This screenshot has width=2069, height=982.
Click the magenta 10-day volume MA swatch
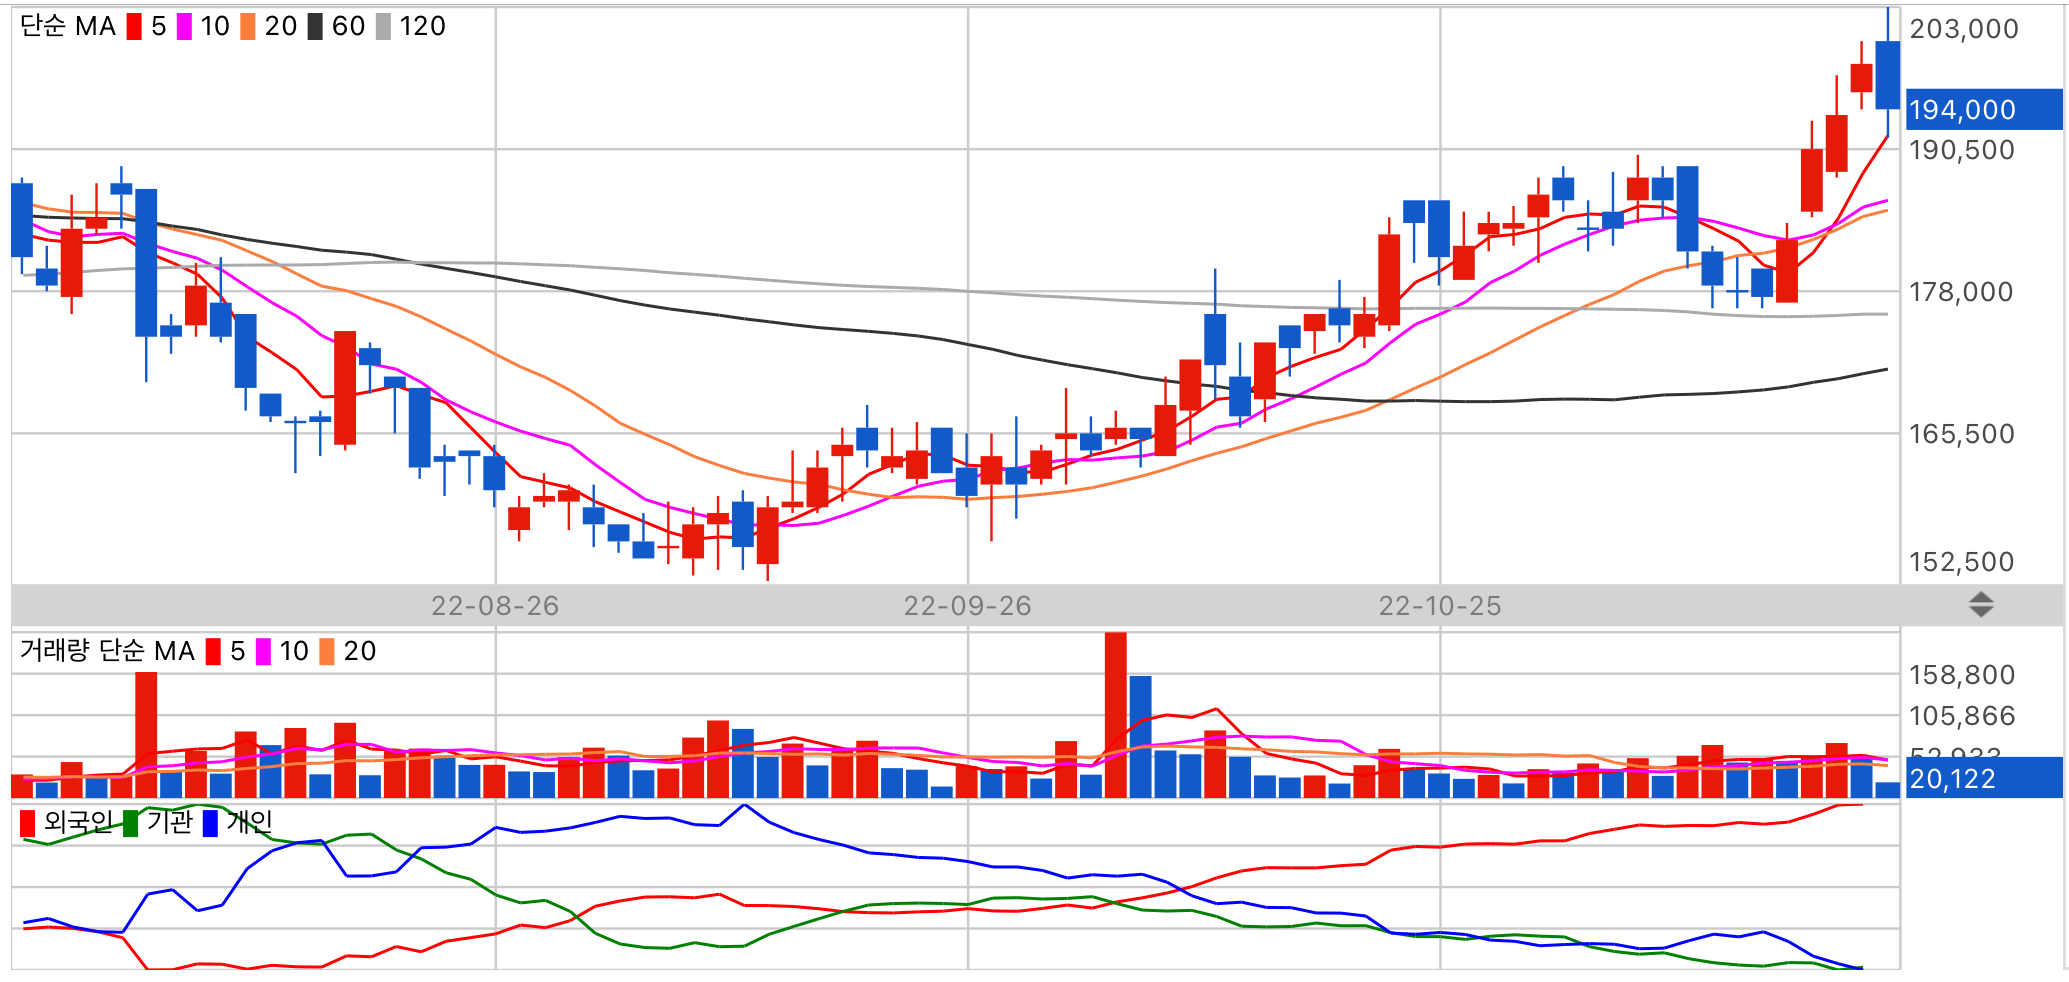pyautogui.click(x=263, y=652)
